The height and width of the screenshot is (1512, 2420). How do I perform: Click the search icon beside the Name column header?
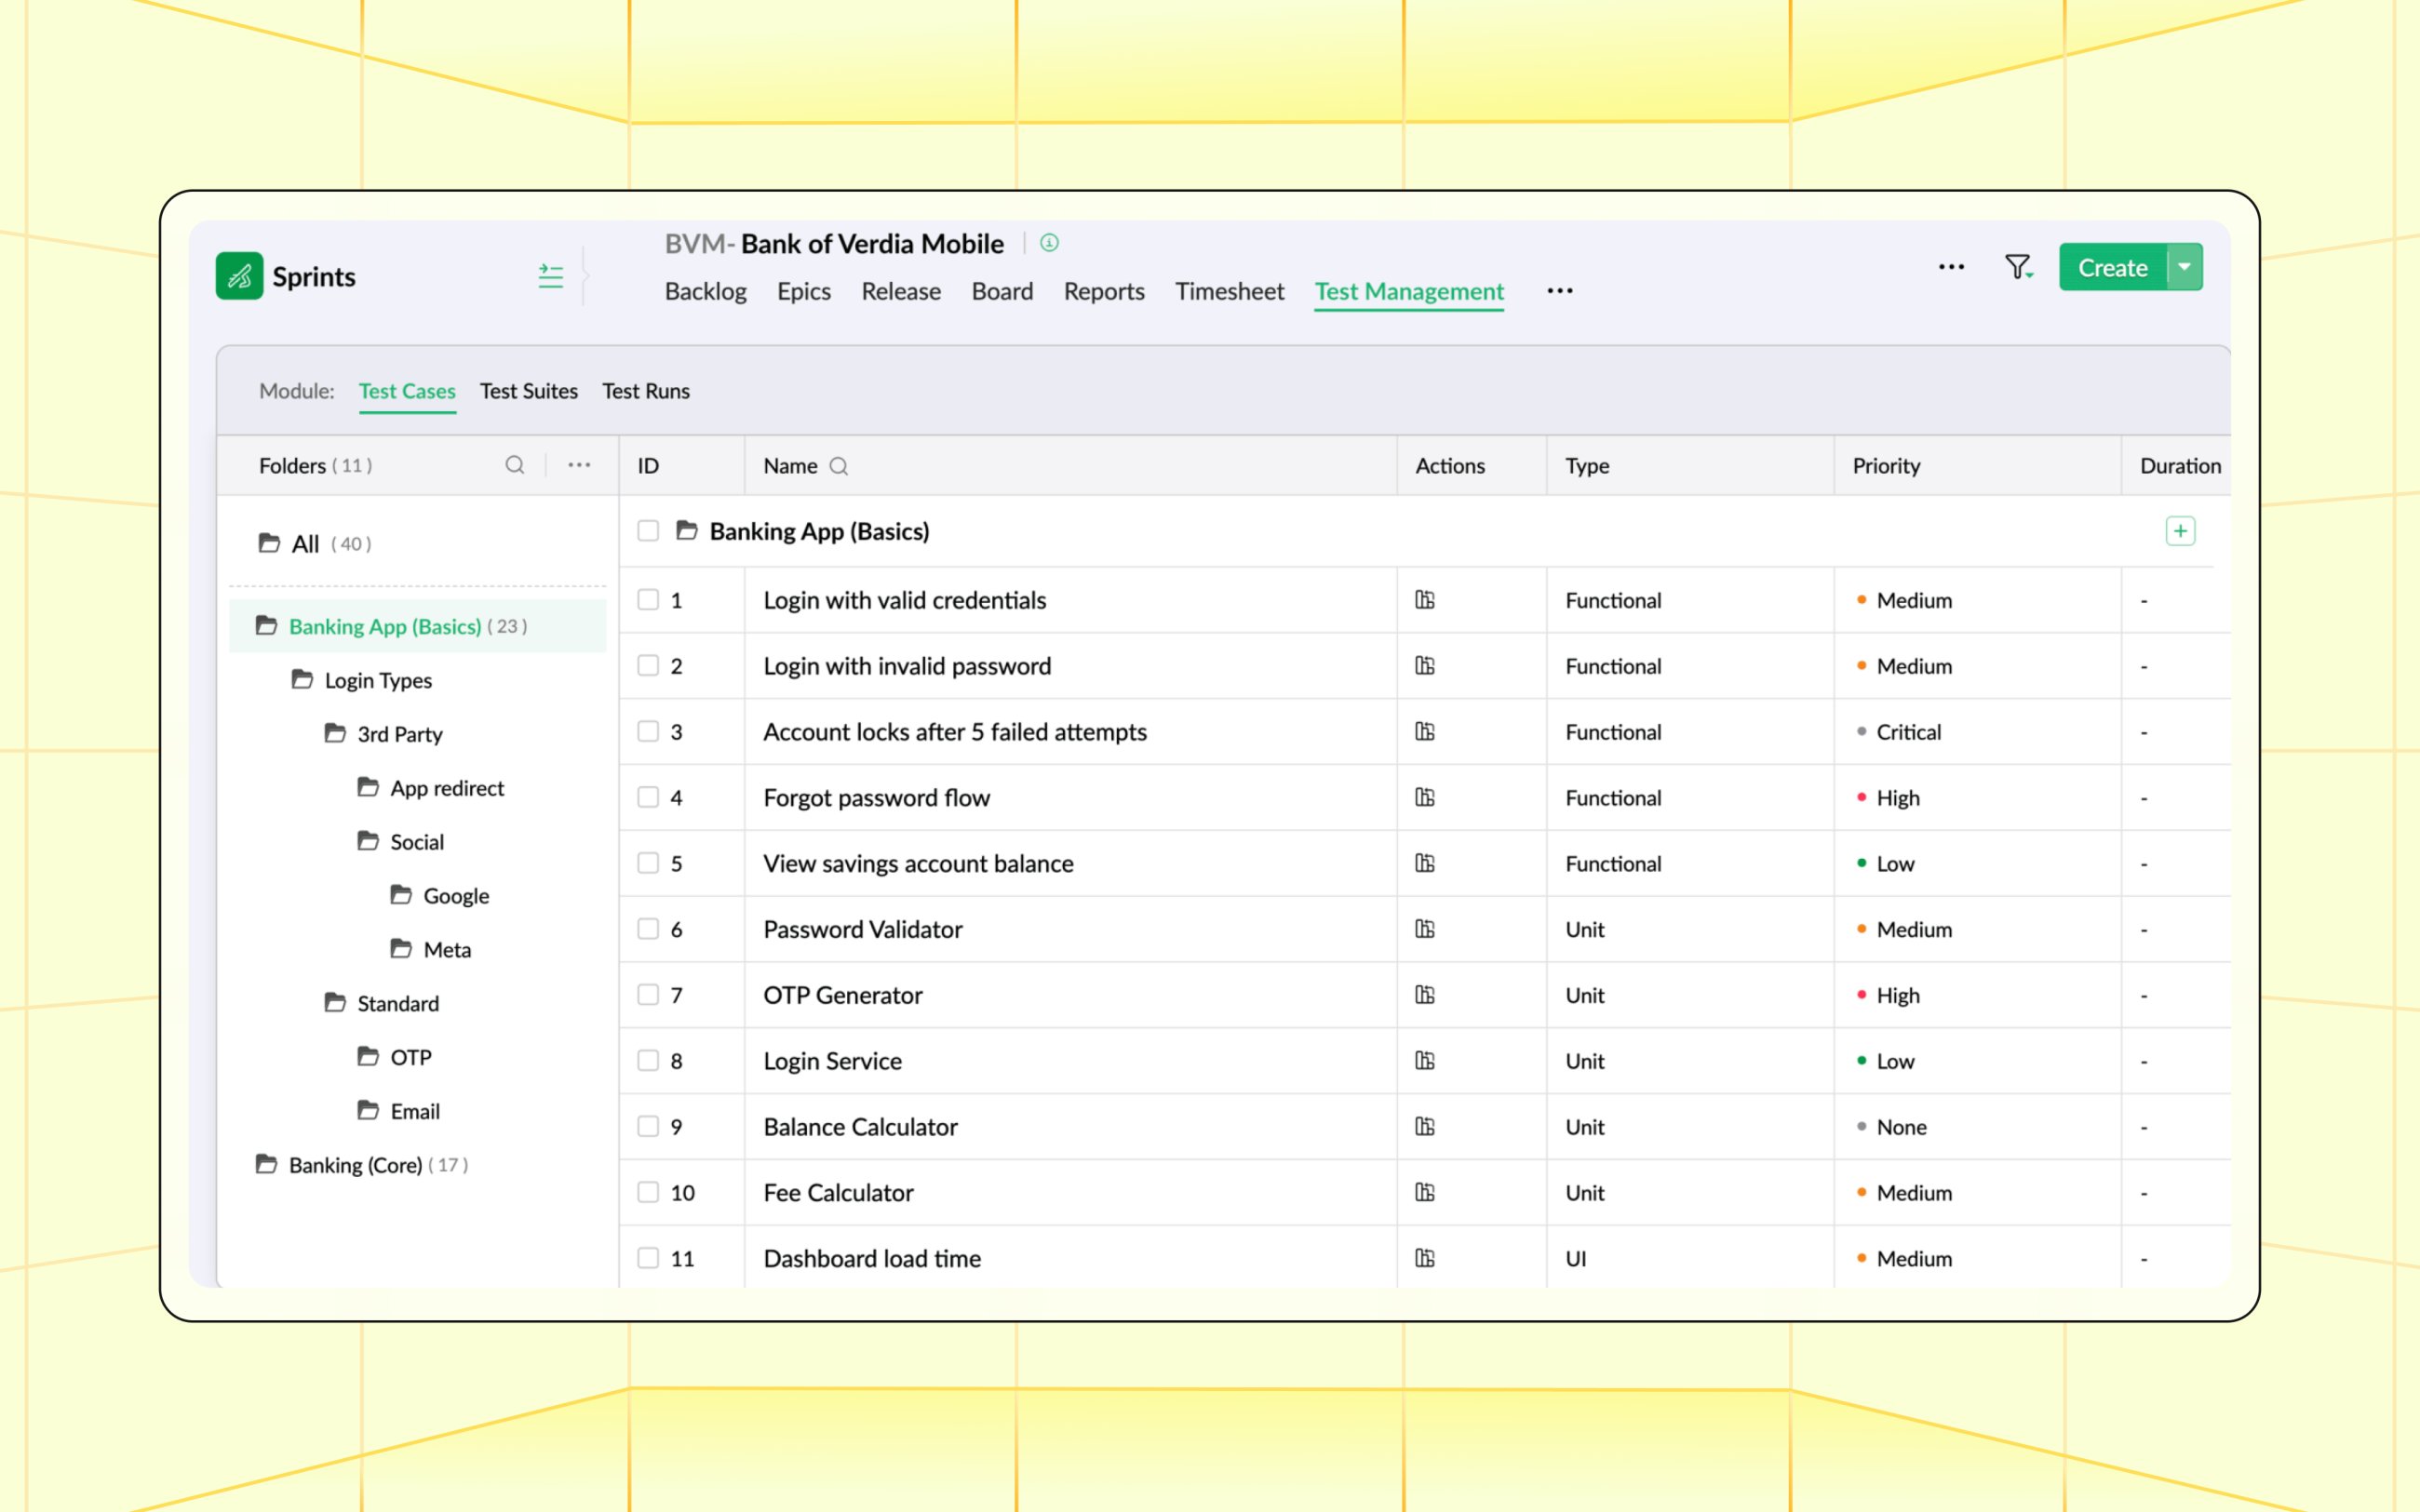point(839,466)
